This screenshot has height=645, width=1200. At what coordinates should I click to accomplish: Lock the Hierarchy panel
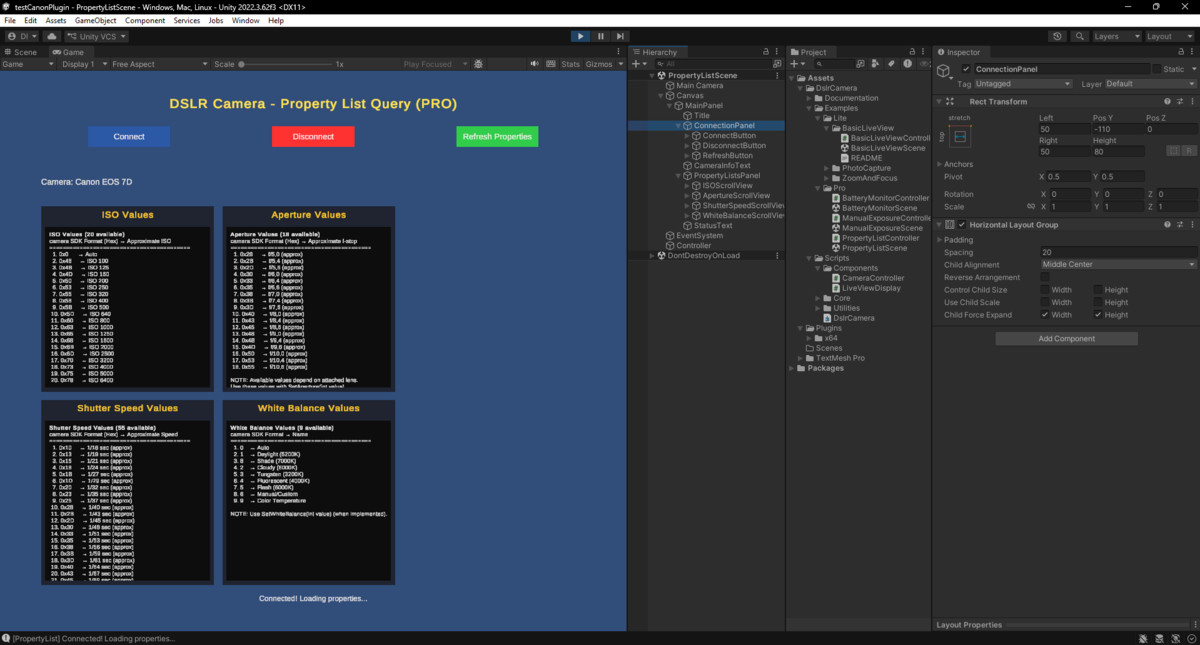click(767, 52)
